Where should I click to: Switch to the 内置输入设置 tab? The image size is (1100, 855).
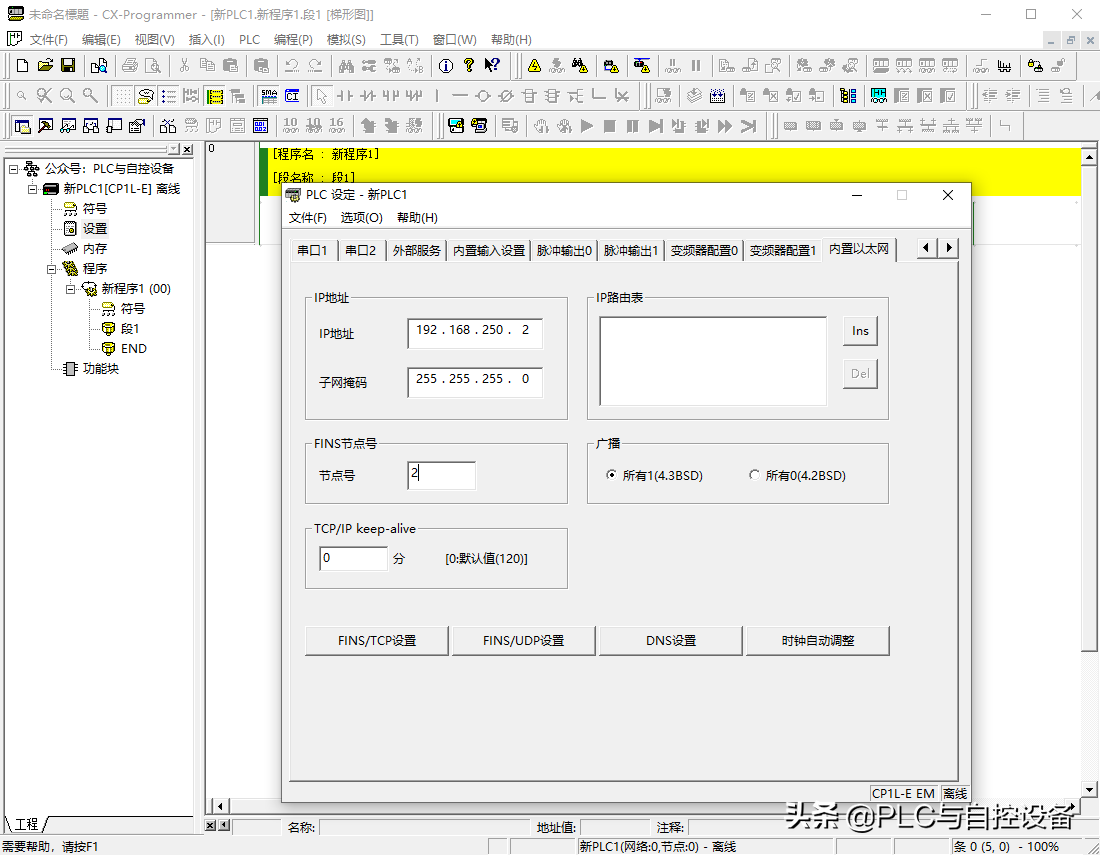point(488,250)
